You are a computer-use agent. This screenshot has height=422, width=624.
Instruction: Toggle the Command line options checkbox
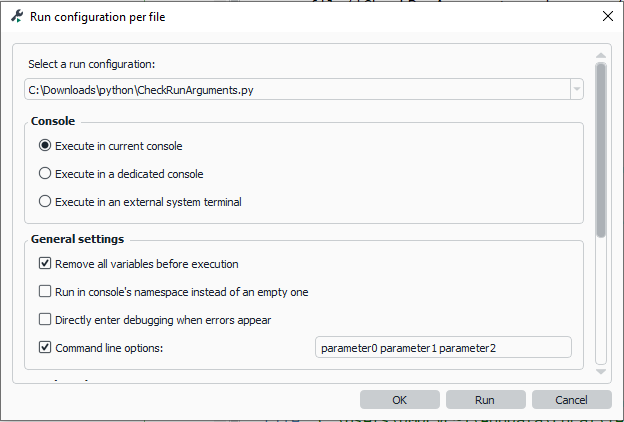[45, 348]
